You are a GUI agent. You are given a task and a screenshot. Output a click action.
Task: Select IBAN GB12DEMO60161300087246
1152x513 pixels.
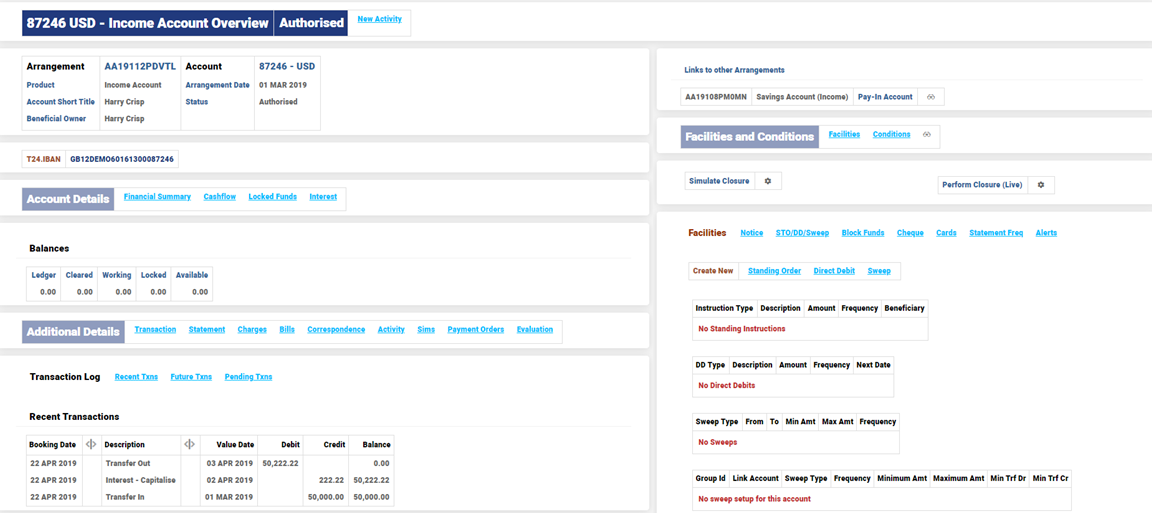[123, 158]
